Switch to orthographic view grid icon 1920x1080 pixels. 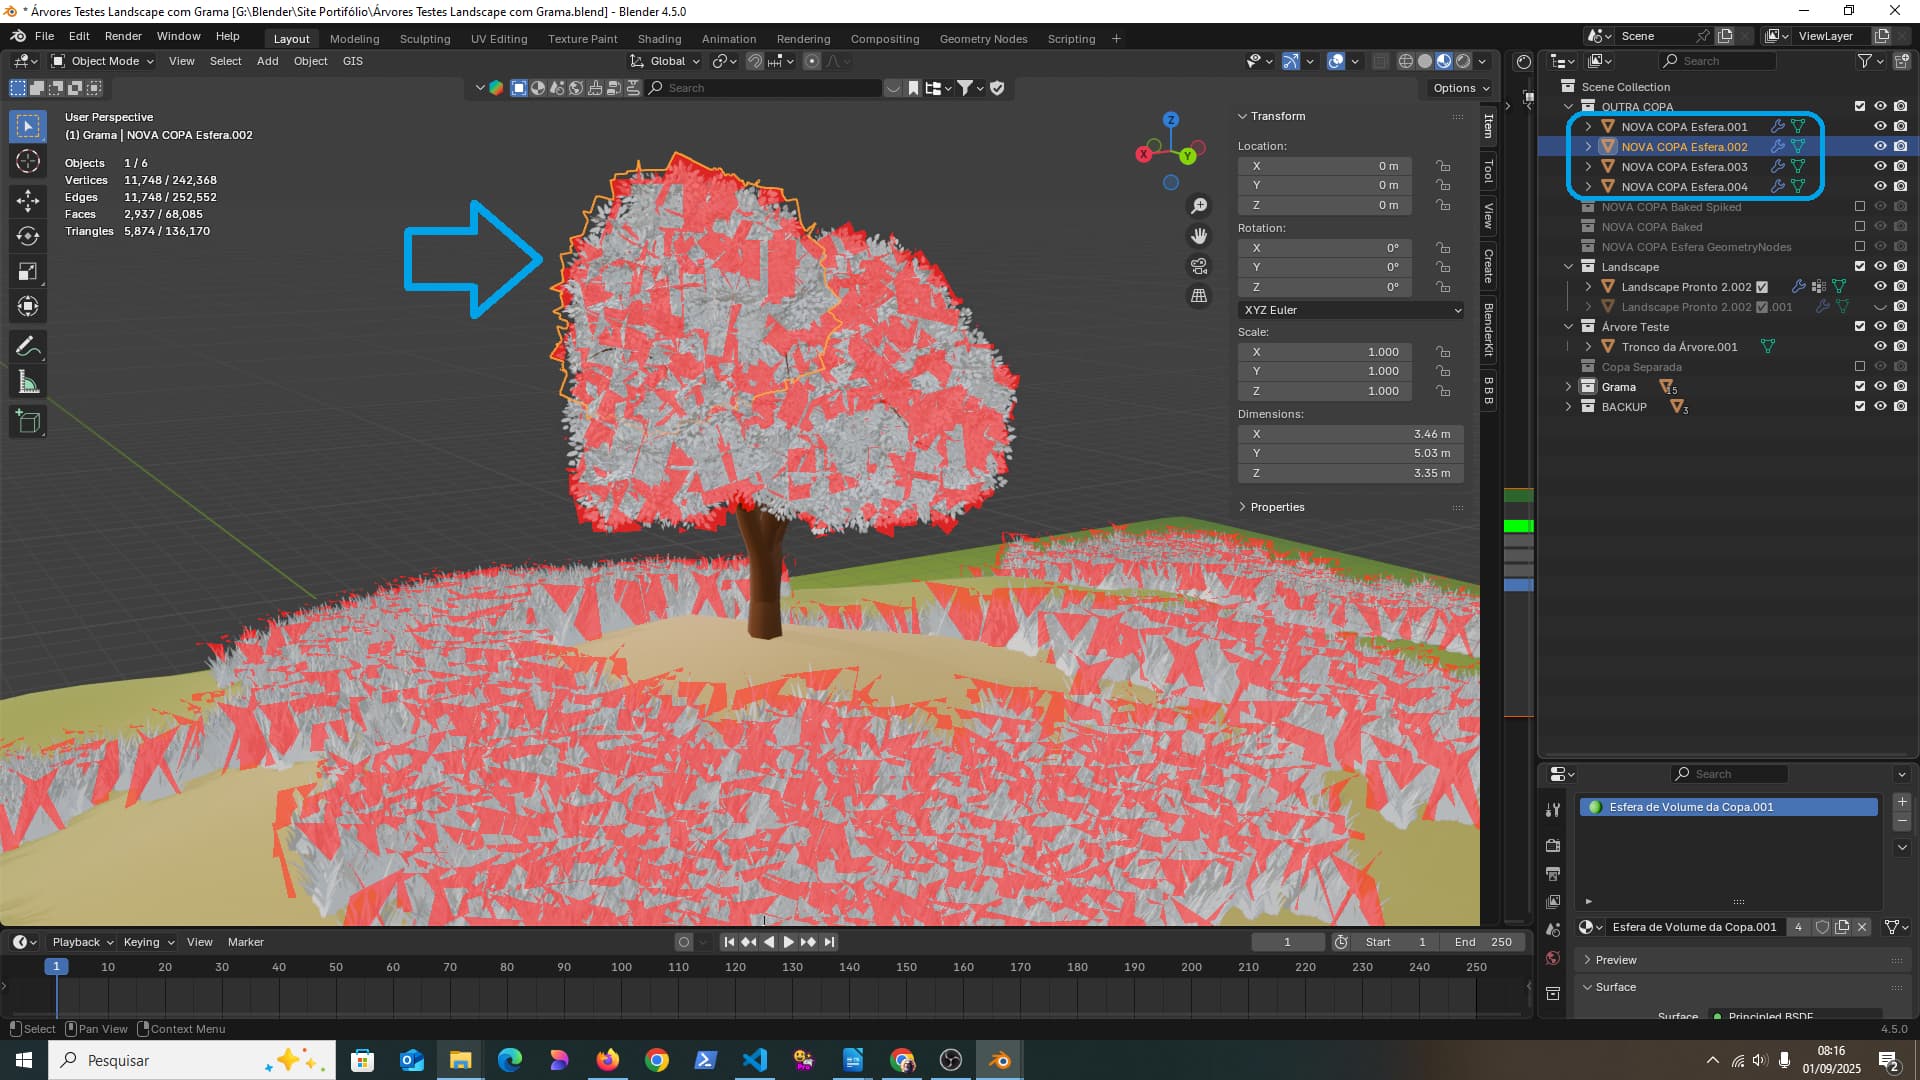click(x=1198, y=296)
